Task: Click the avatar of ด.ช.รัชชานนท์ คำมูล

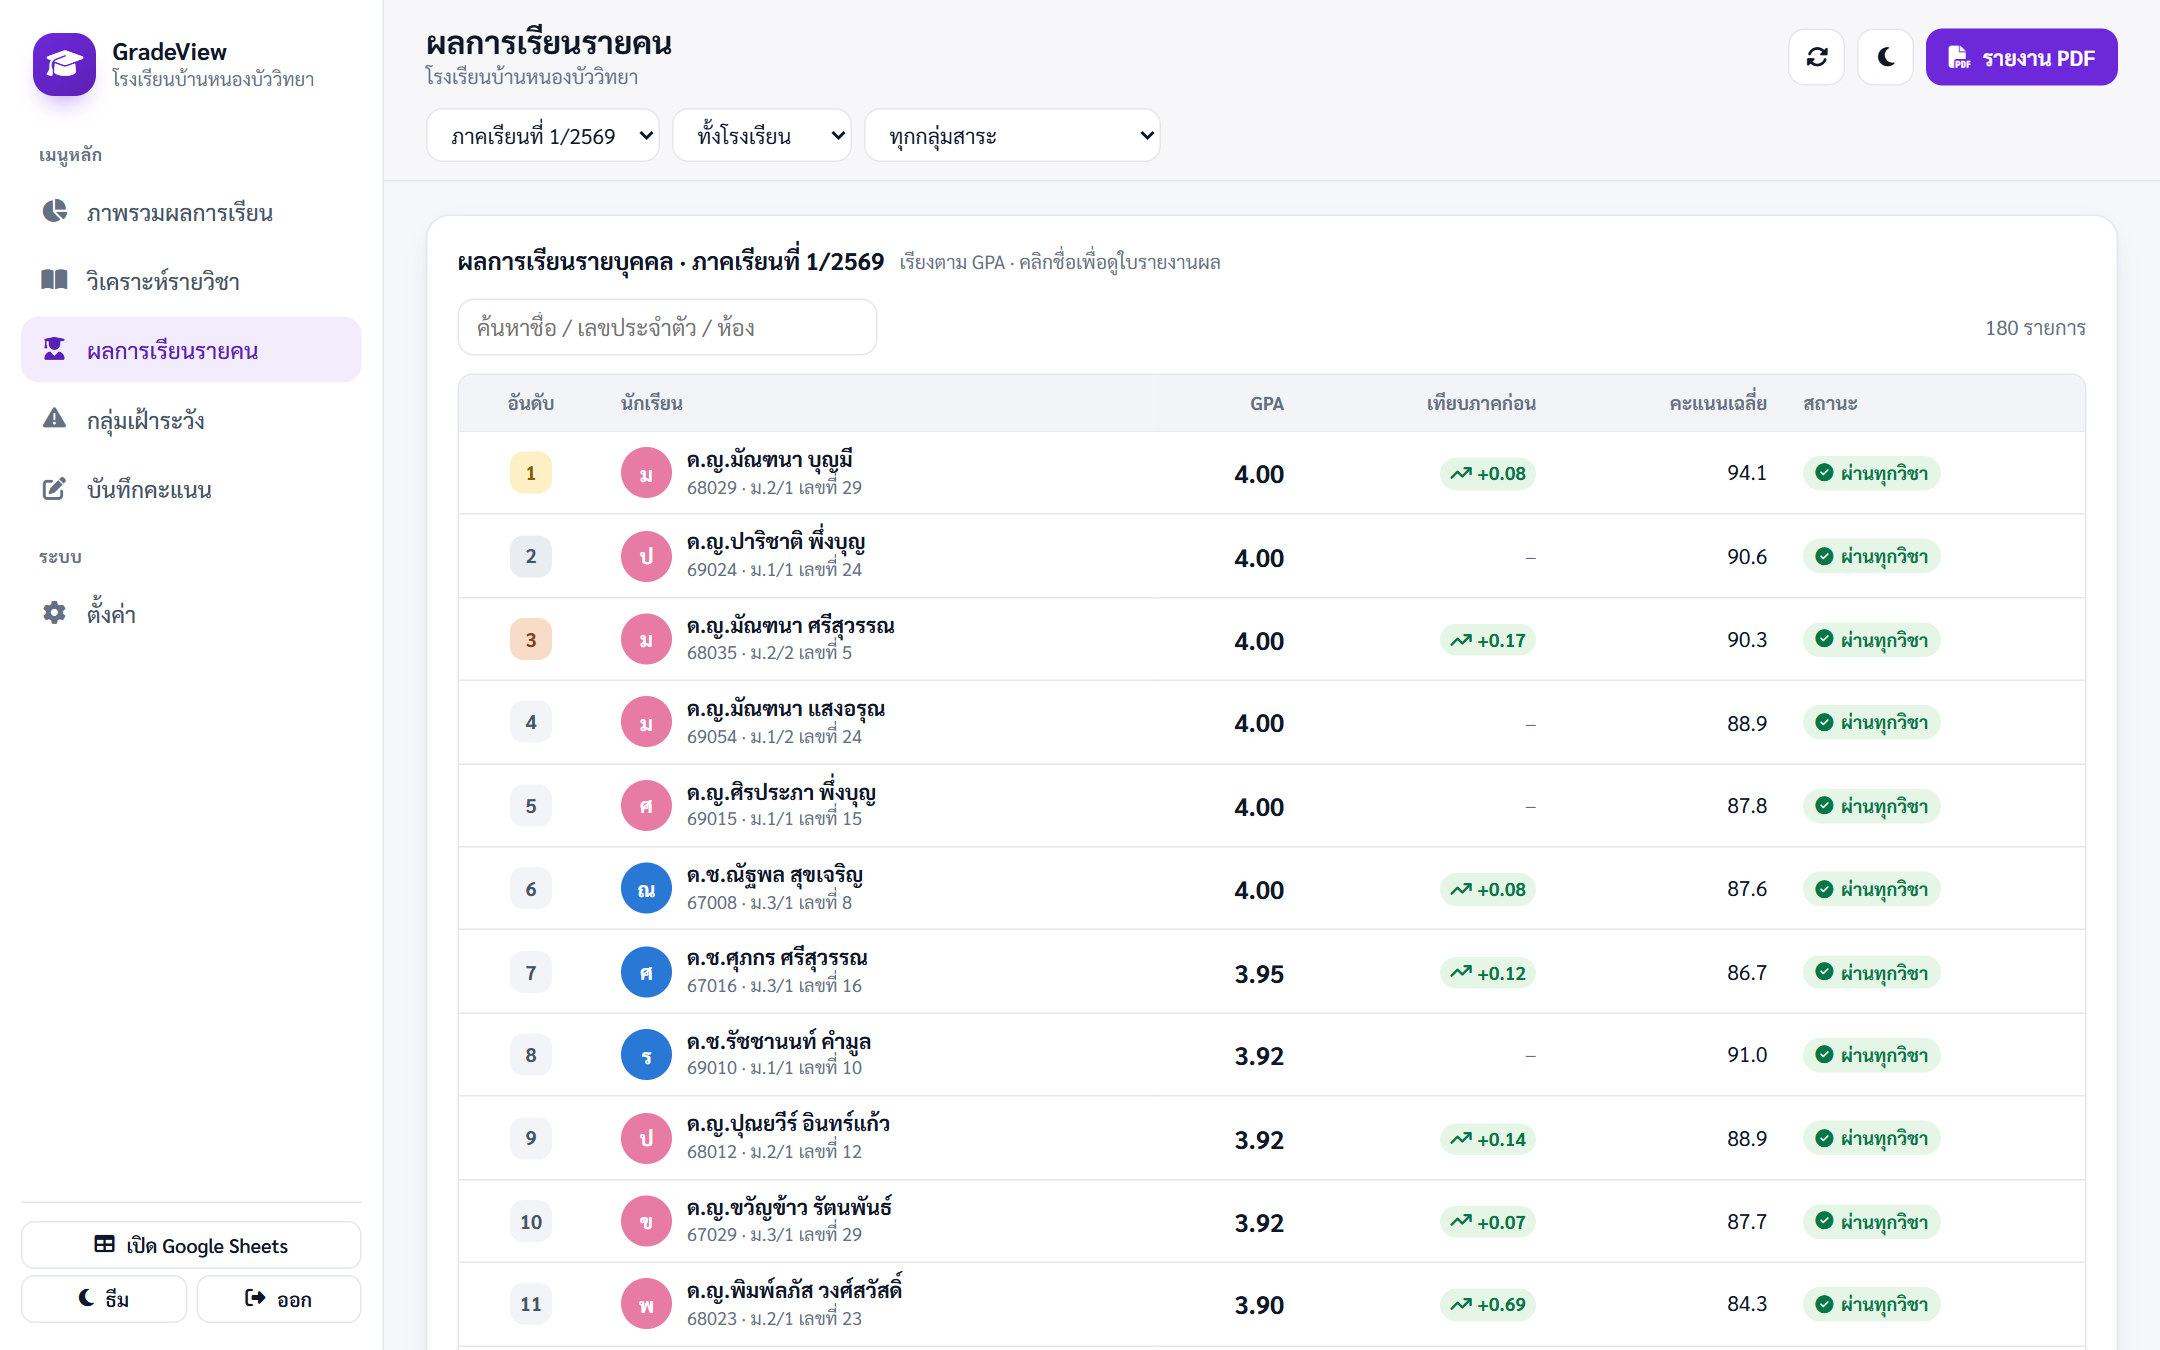Action: coord(646,1055)
